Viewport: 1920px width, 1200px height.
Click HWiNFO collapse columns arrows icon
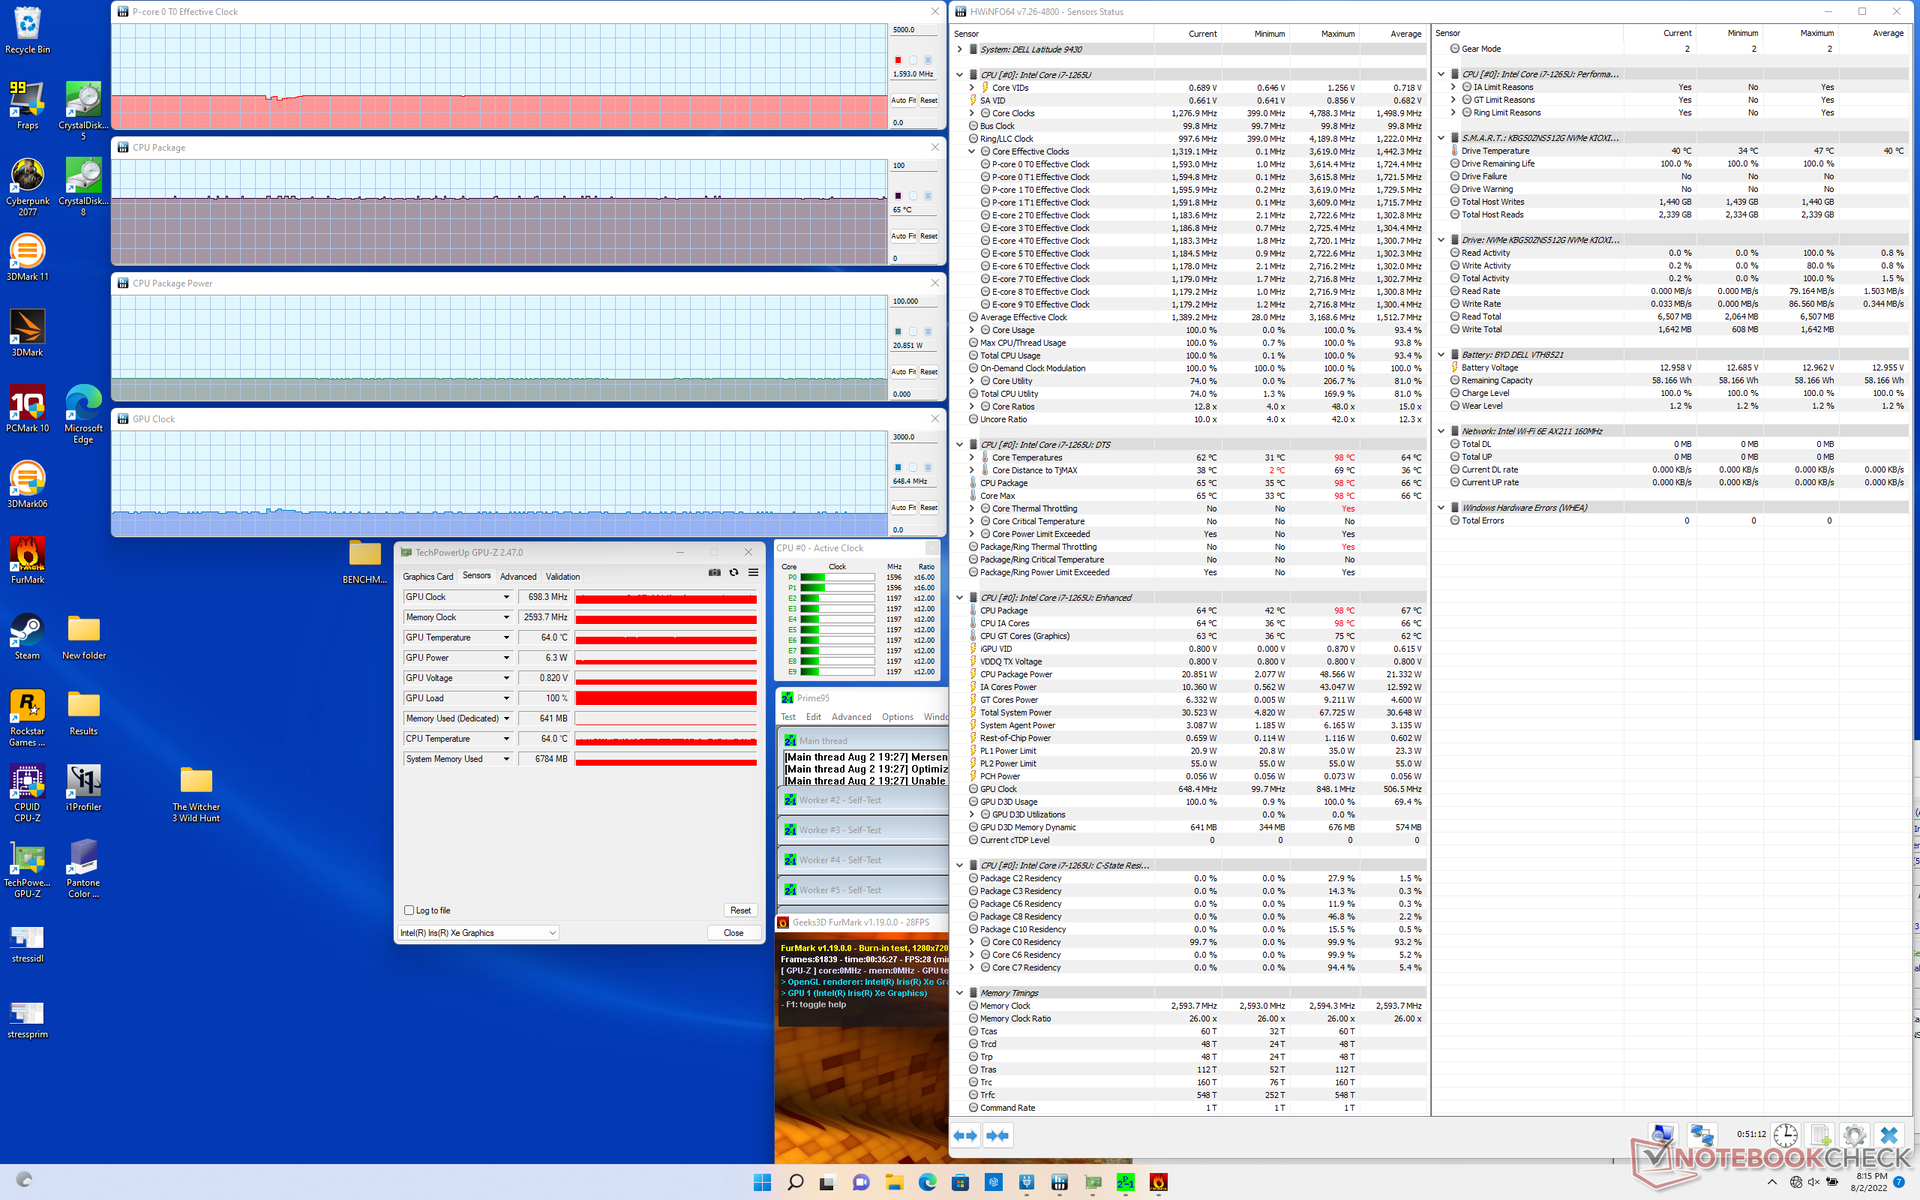(x=997, y=1135)
